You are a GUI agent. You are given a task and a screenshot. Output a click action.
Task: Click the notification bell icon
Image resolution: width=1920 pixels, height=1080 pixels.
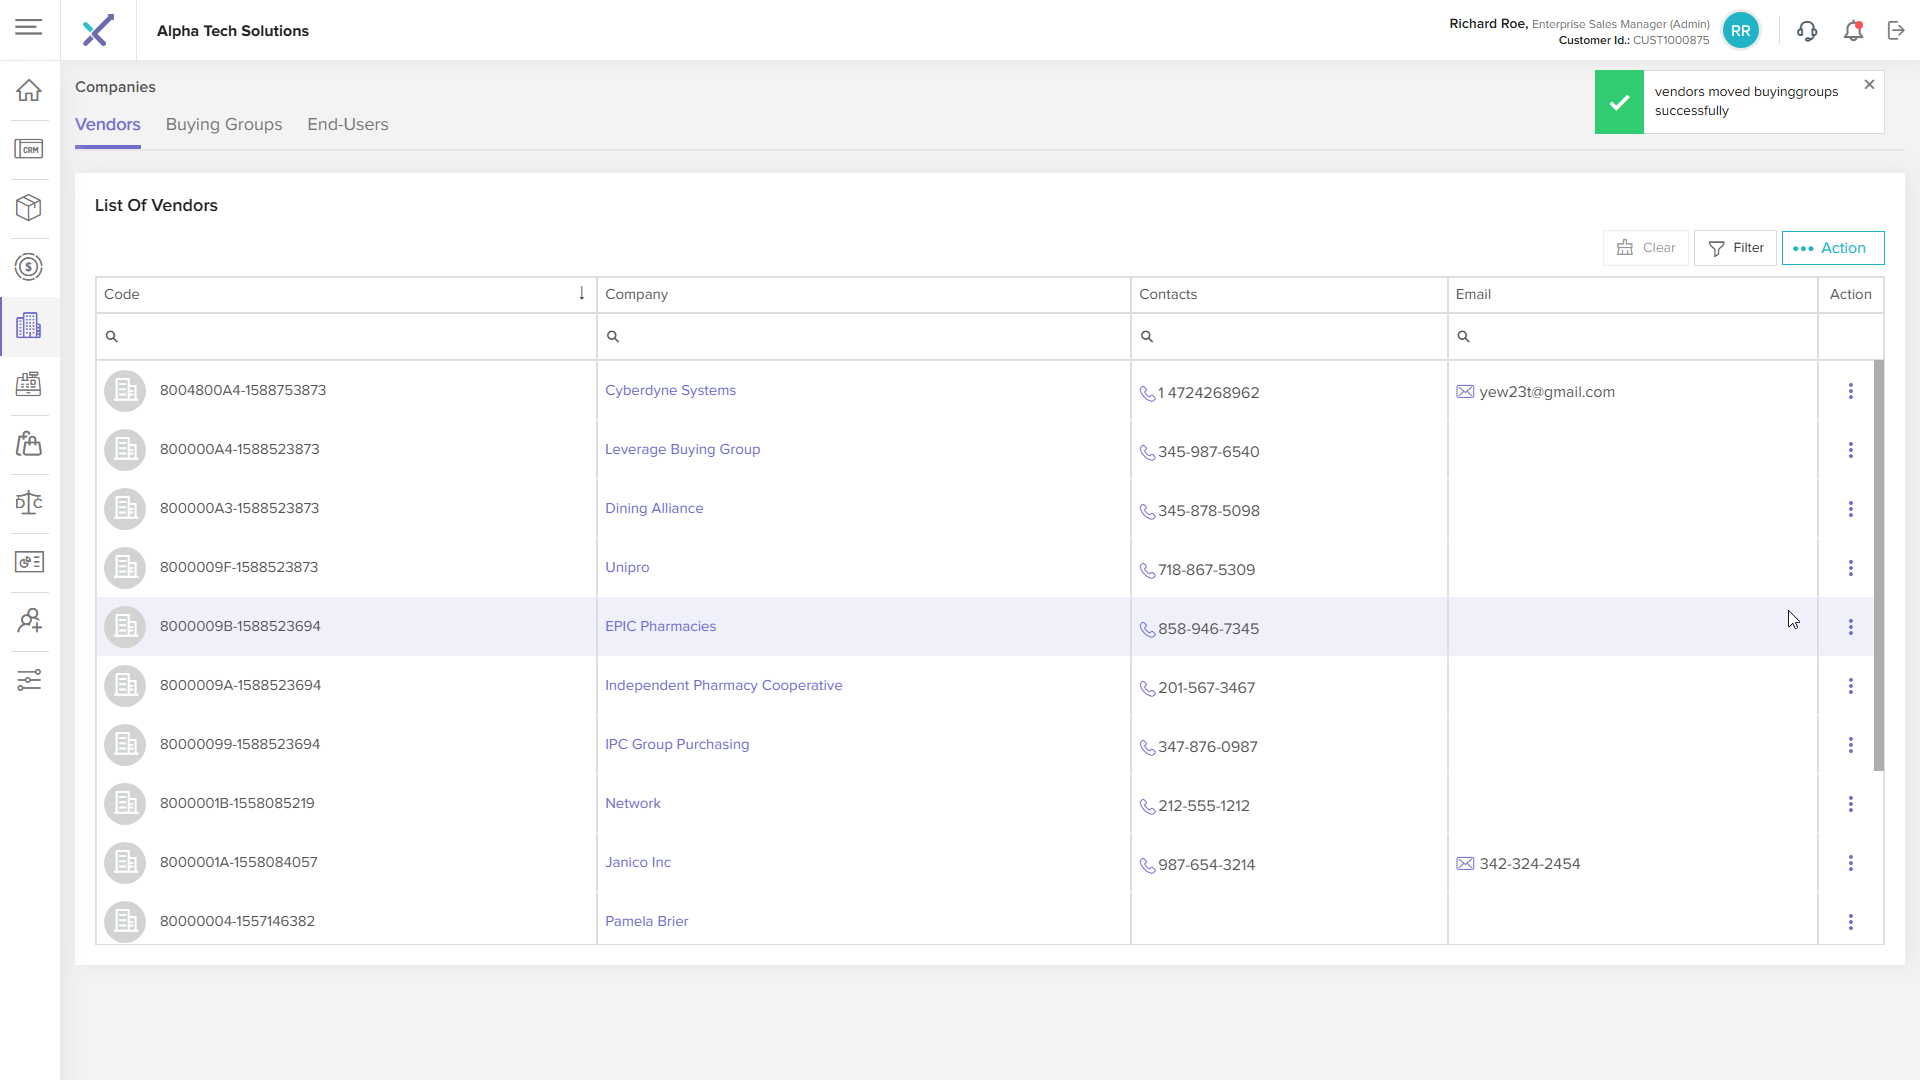coord(1853,31)
